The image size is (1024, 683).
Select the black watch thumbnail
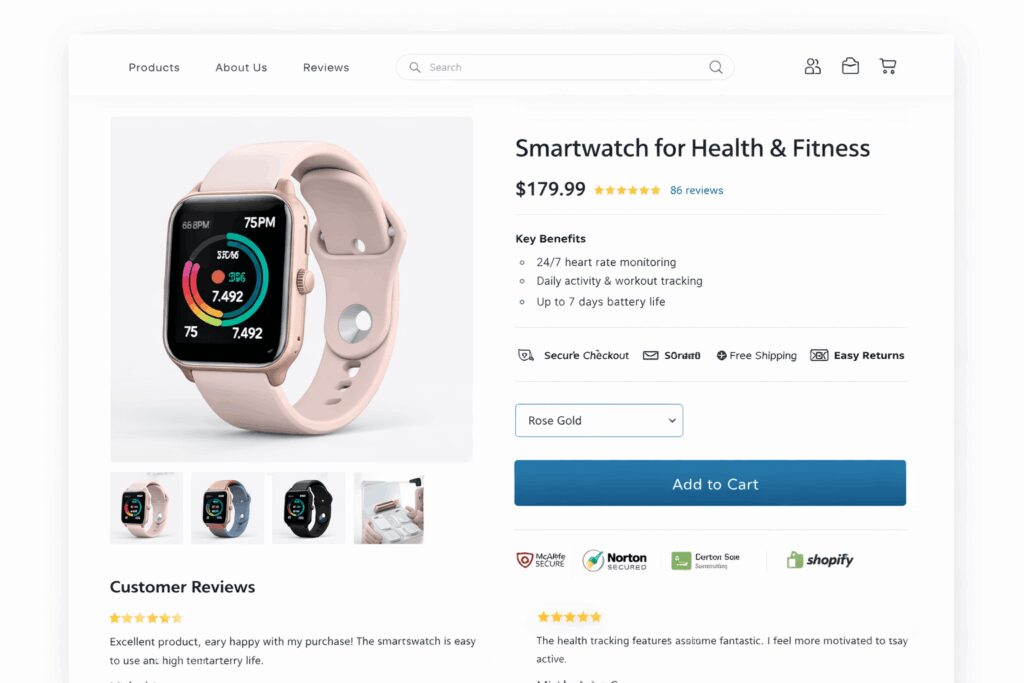[x=308, y=508]
